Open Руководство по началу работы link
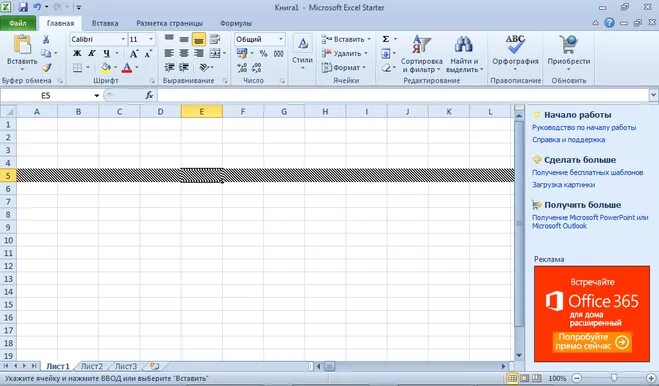 [x=584, y=127]
